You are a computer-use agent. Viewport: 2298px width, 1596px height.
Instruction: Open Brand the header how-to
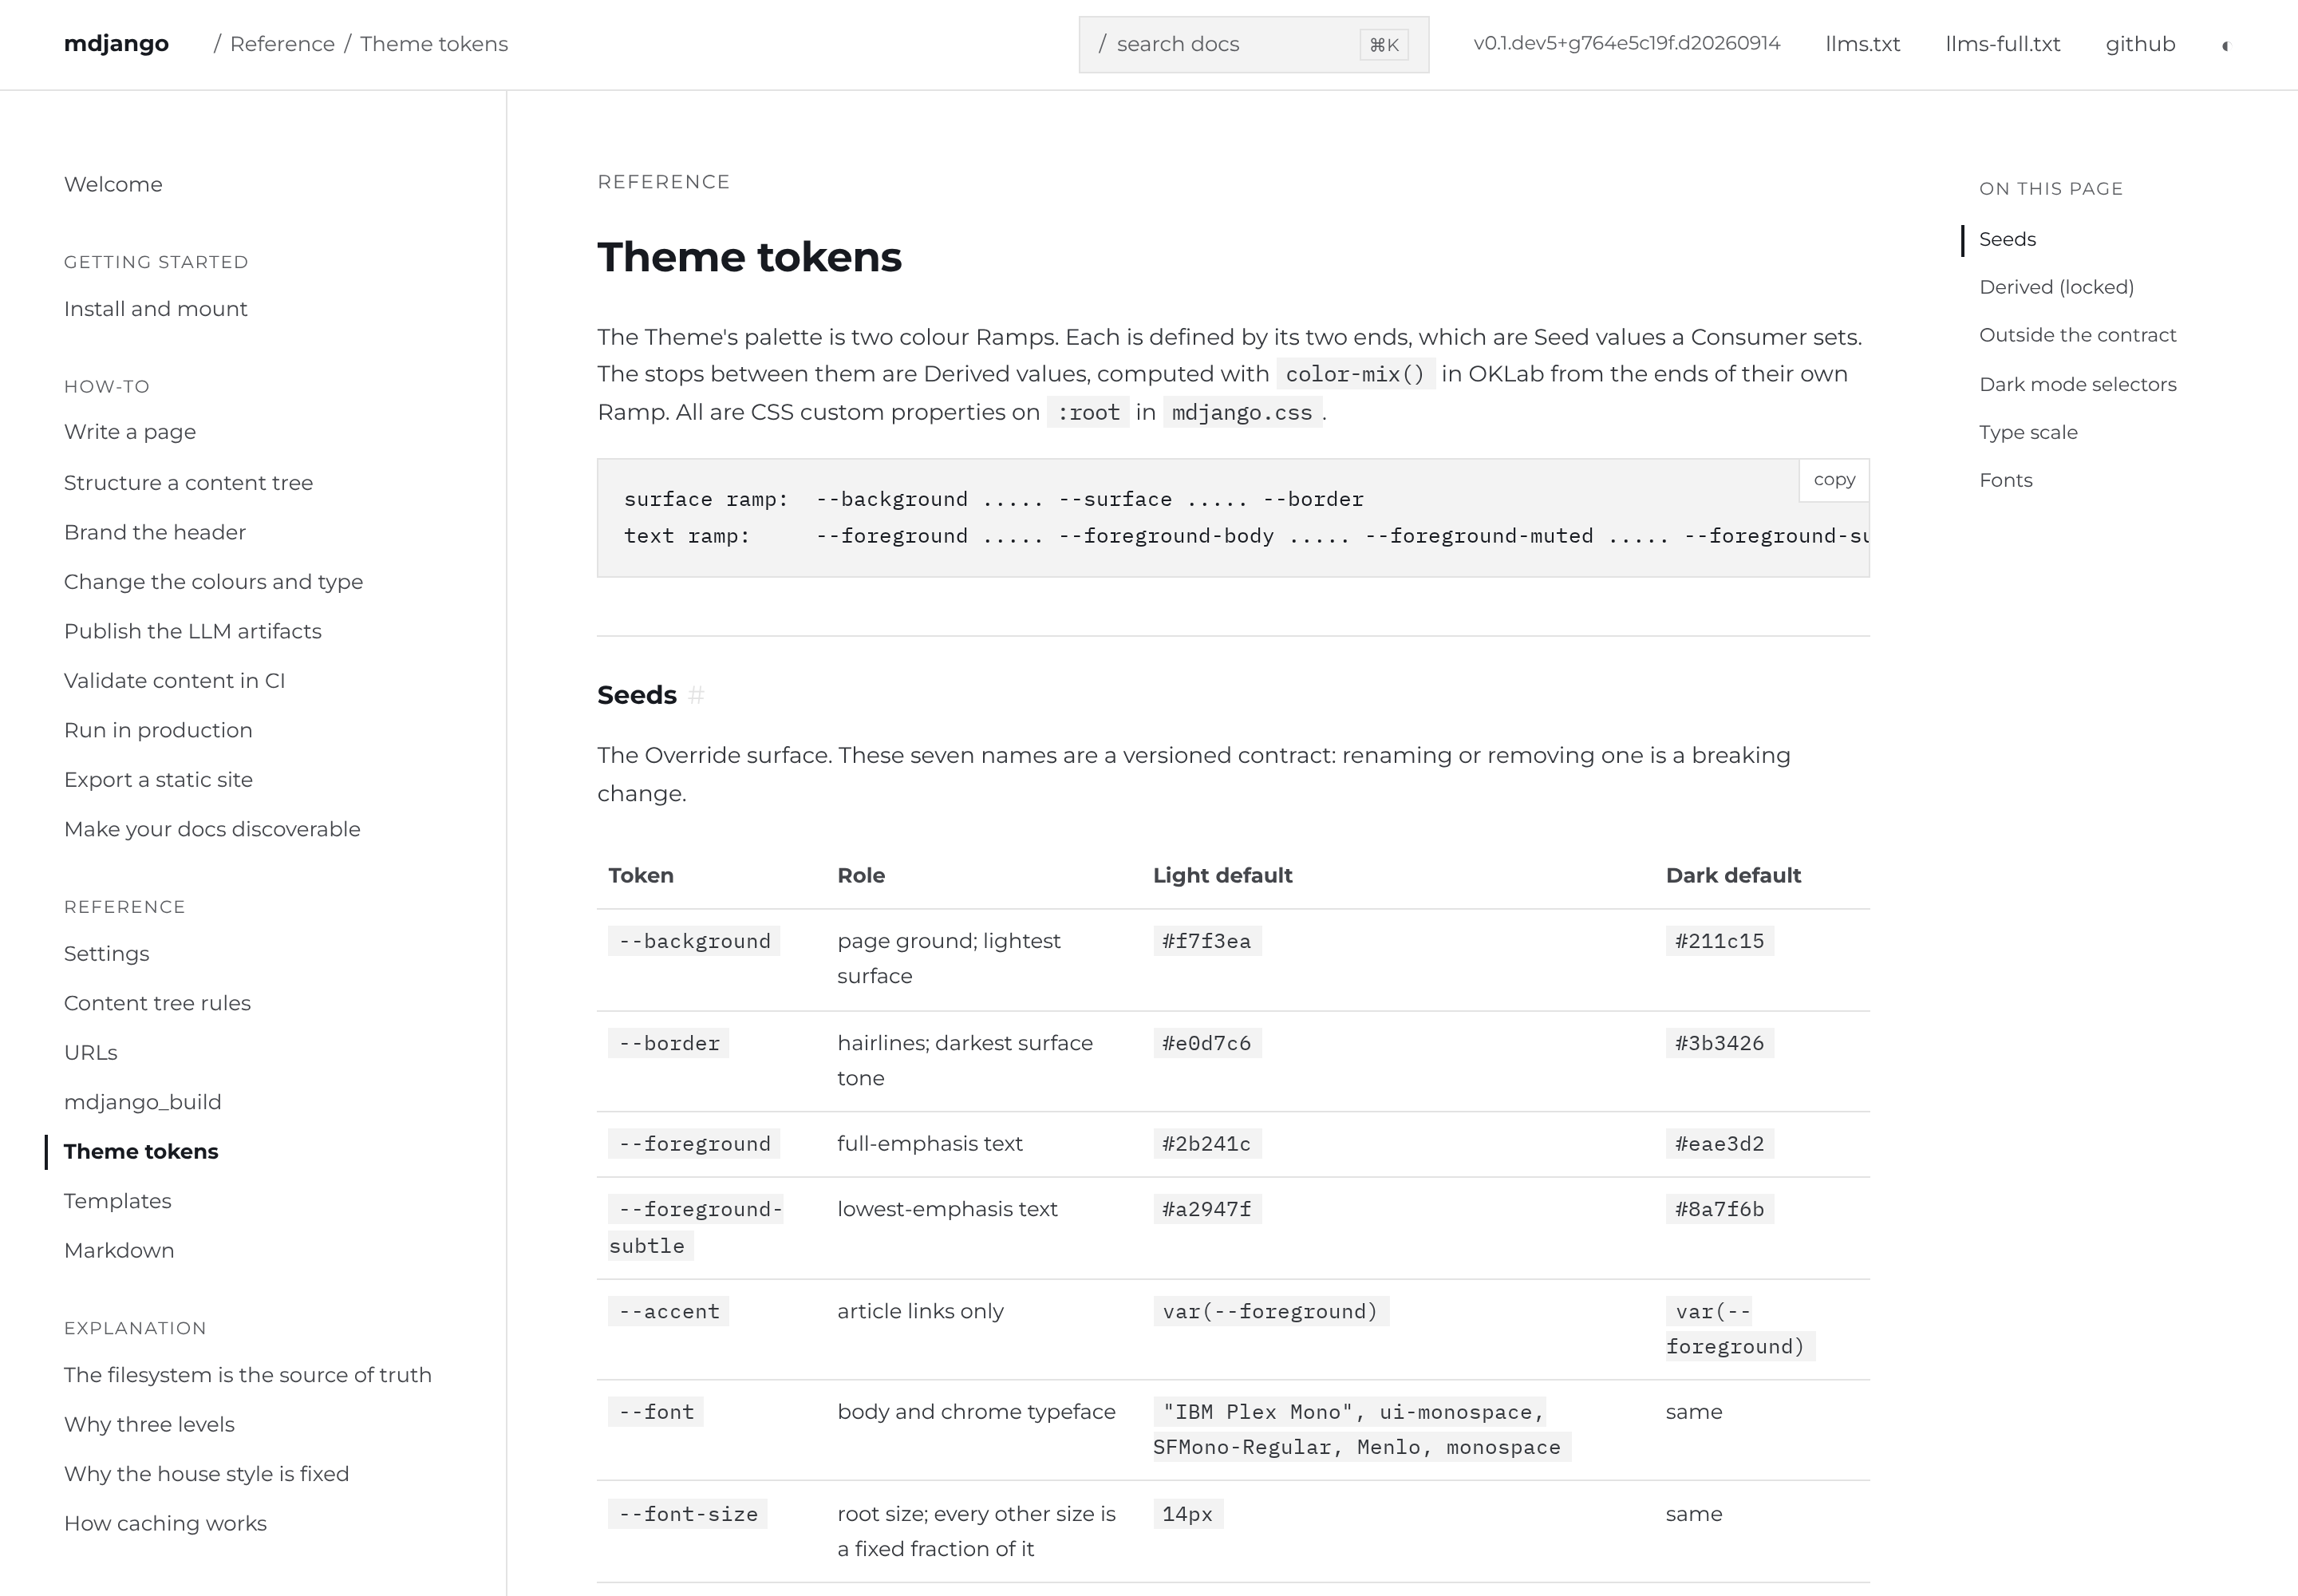155,532
